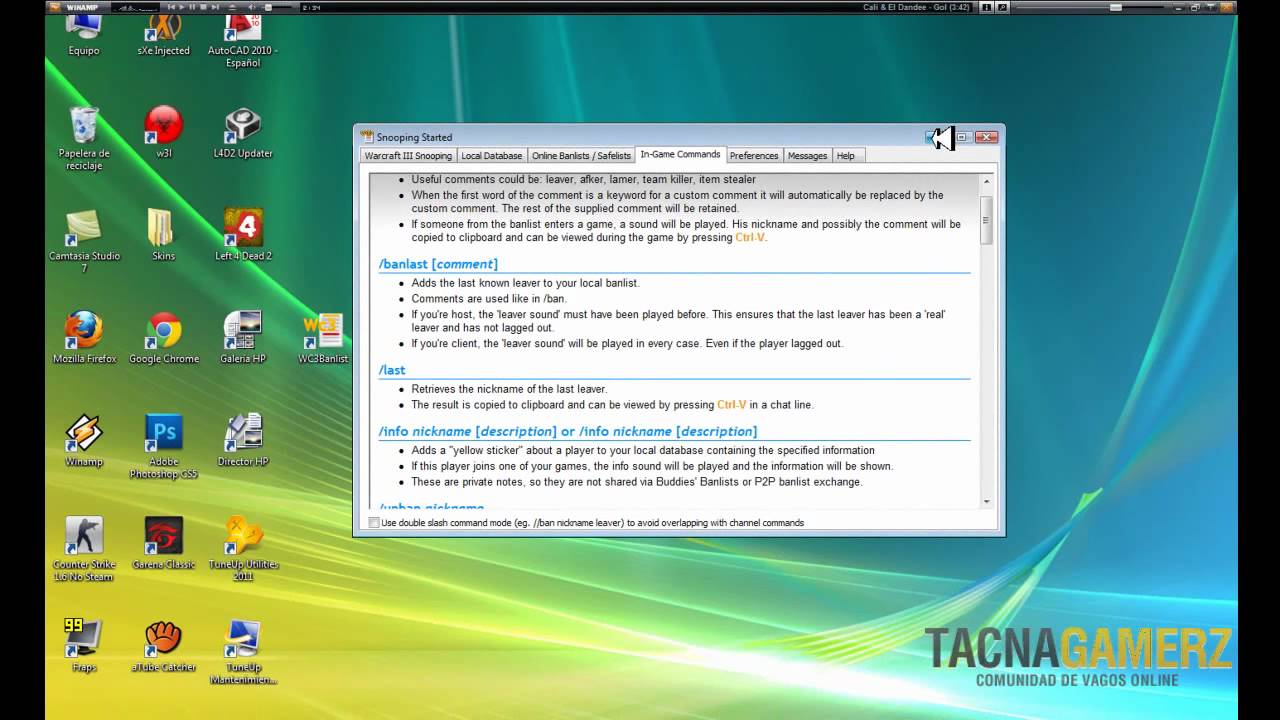1280x720 pixels.
Task: Stop Winamp playback
Action: [x=203, y=7]
